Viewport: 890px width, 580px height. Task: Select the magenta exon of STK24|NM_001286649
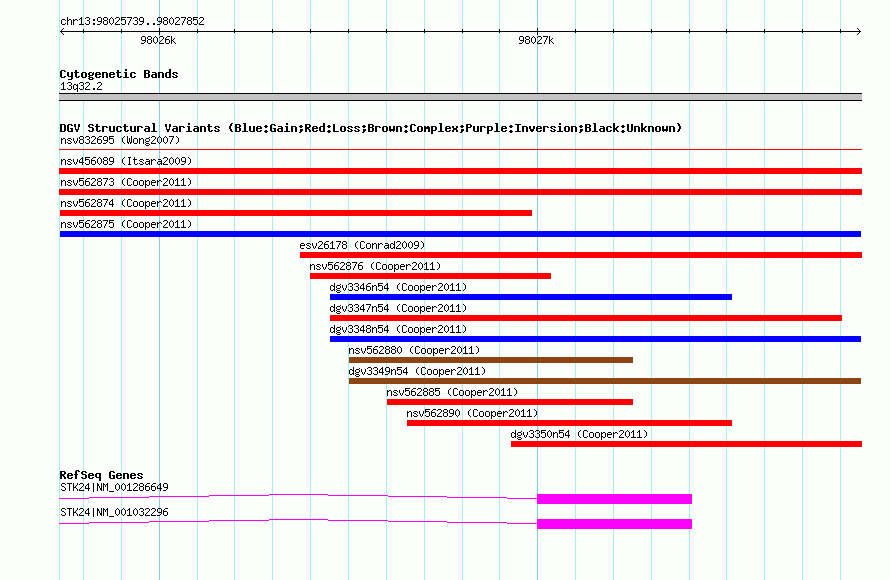click(x=614, y=499)
